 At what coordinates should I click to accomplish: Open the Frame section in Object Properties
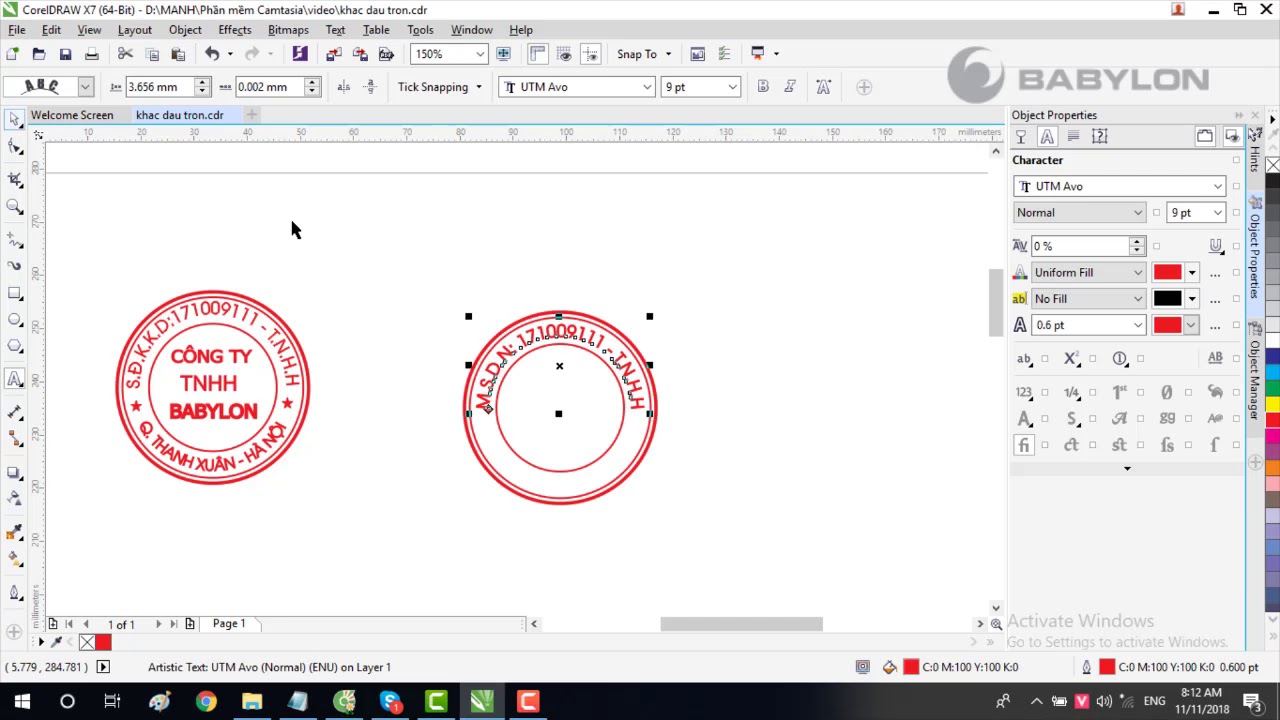[1099, 136]
